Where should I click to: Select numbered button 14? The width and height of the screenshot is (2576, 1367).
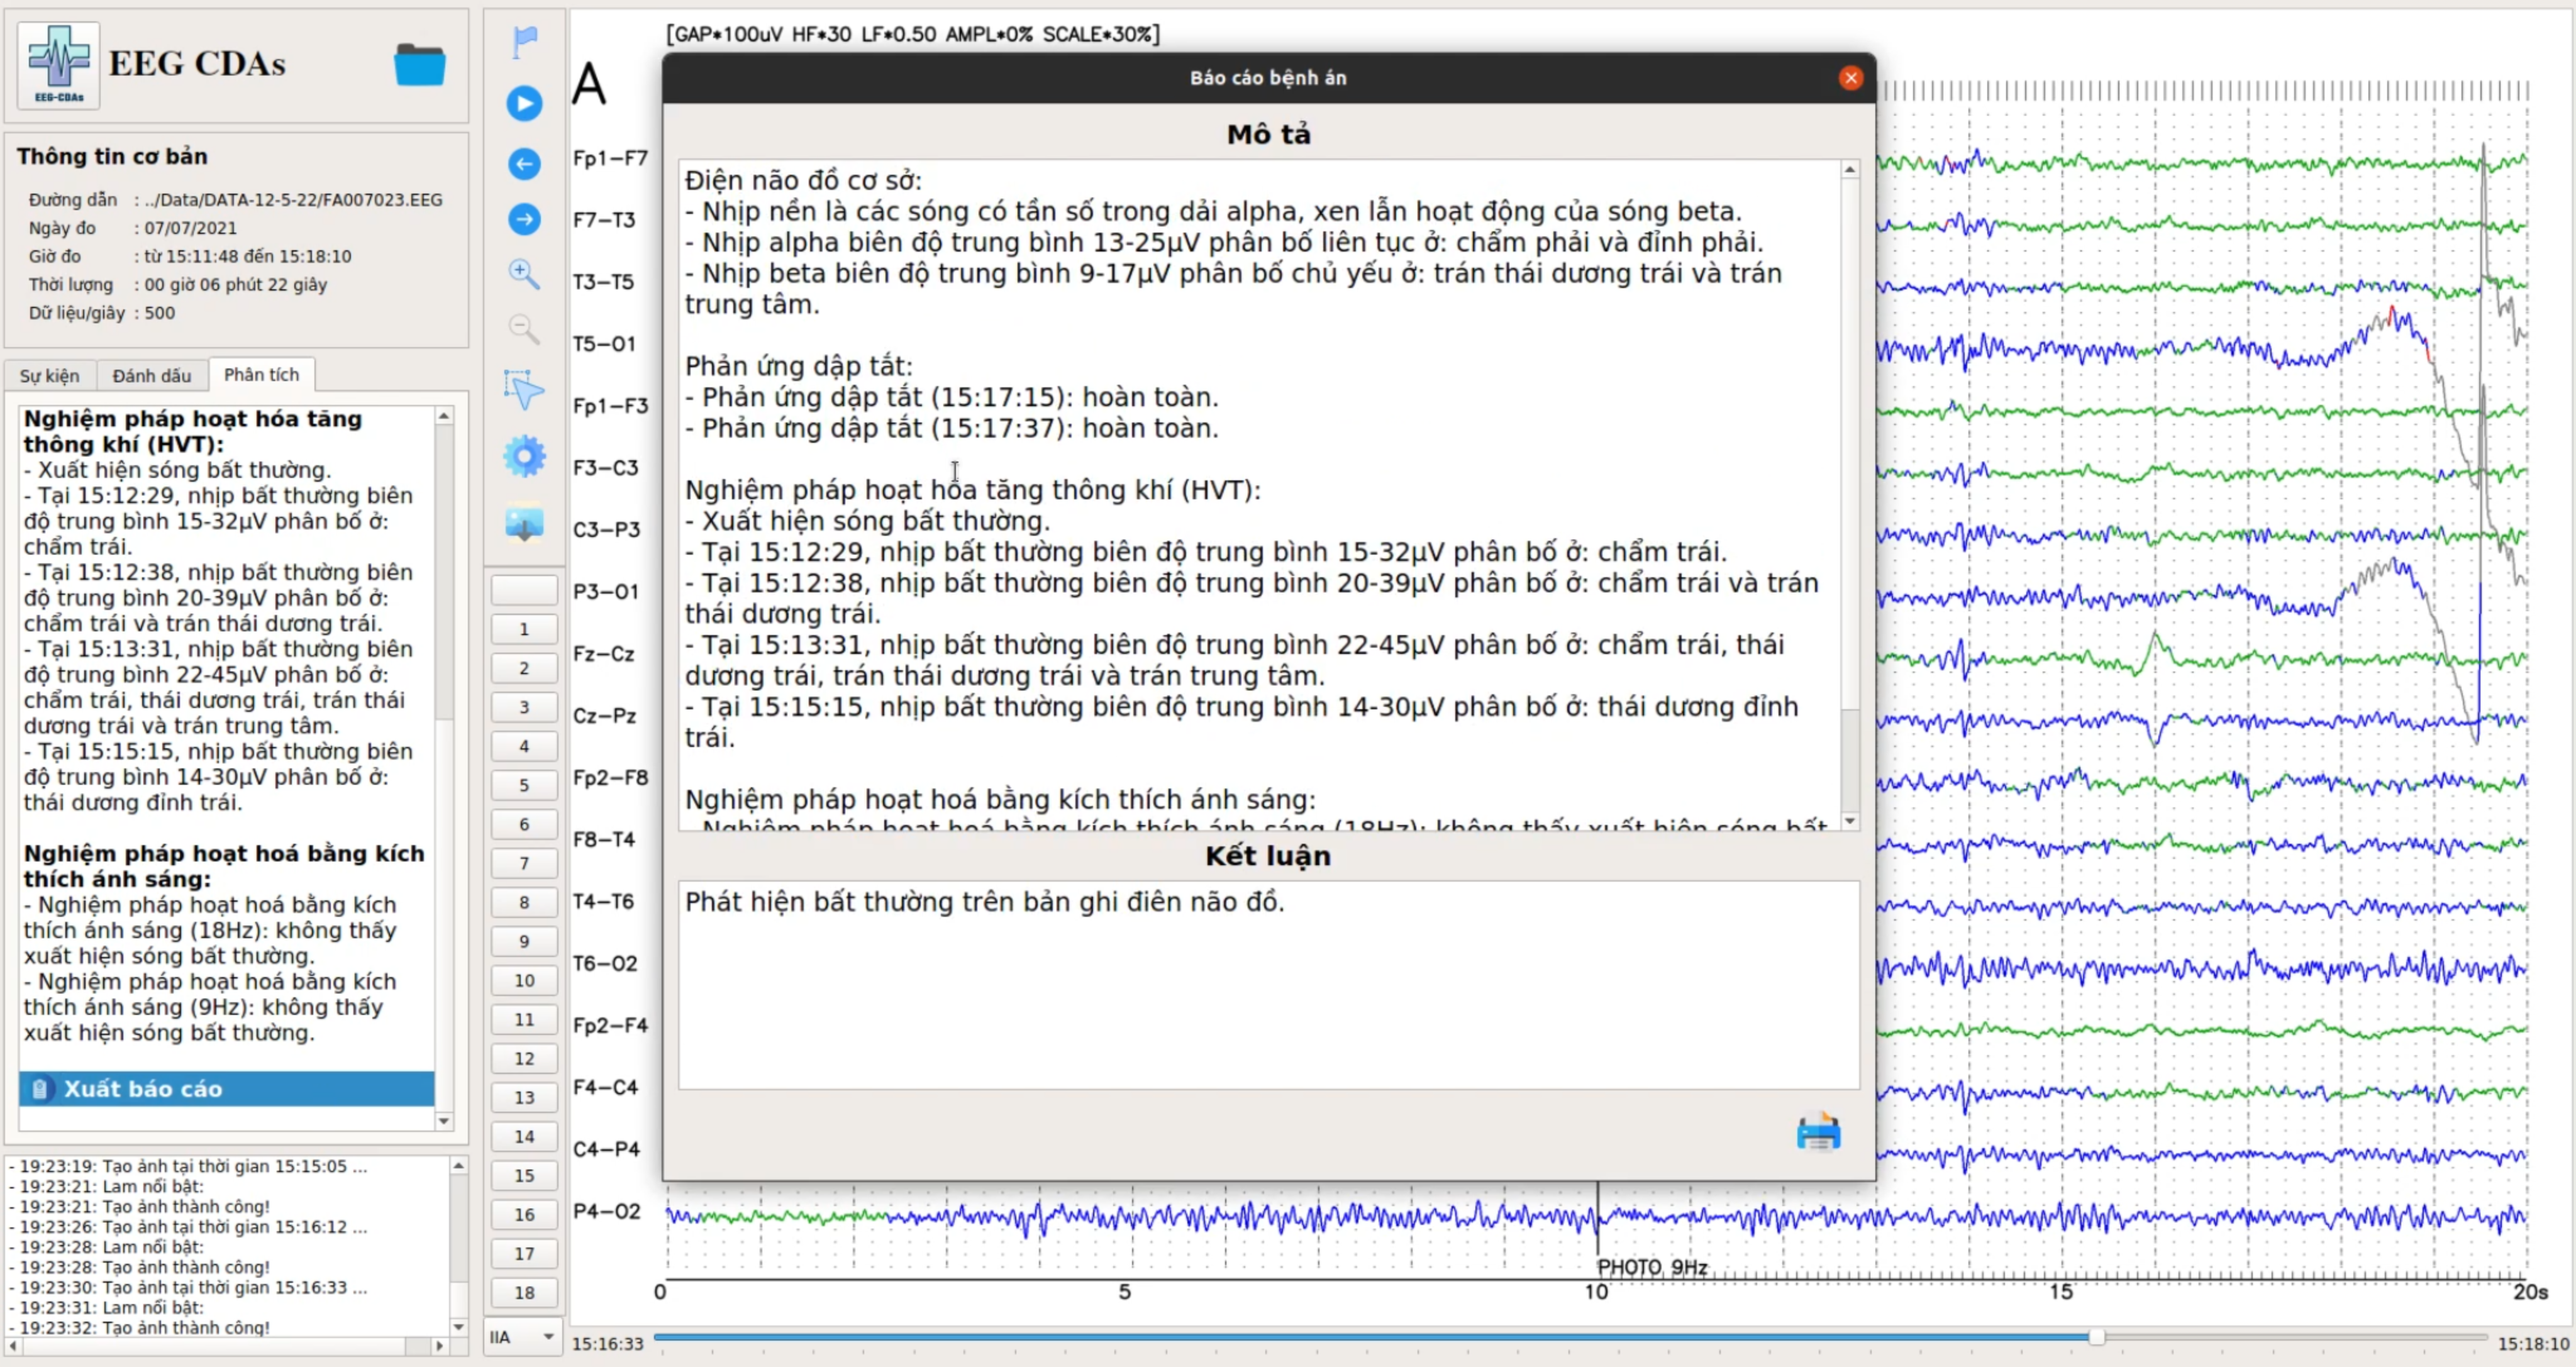(x=524, y=1136)
